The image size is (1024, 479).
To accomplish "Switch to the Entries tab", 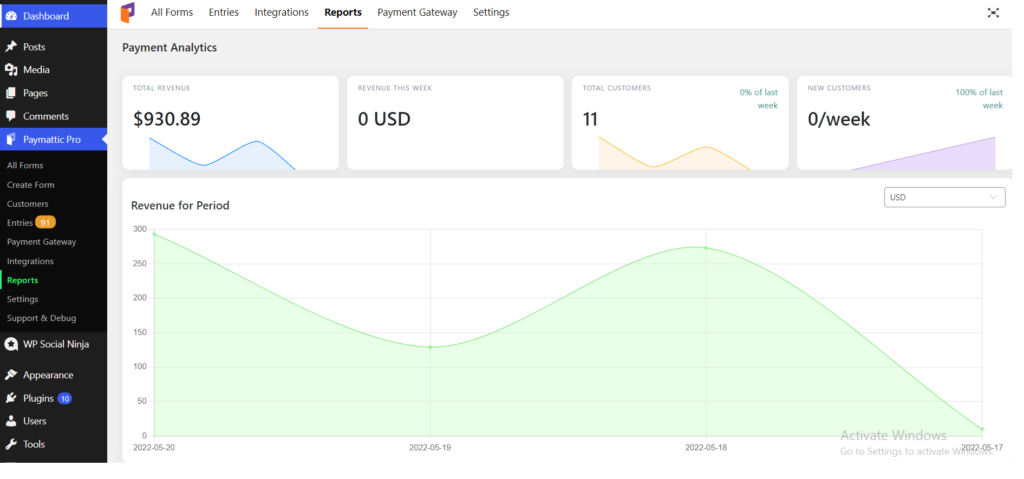I will 223,12.
